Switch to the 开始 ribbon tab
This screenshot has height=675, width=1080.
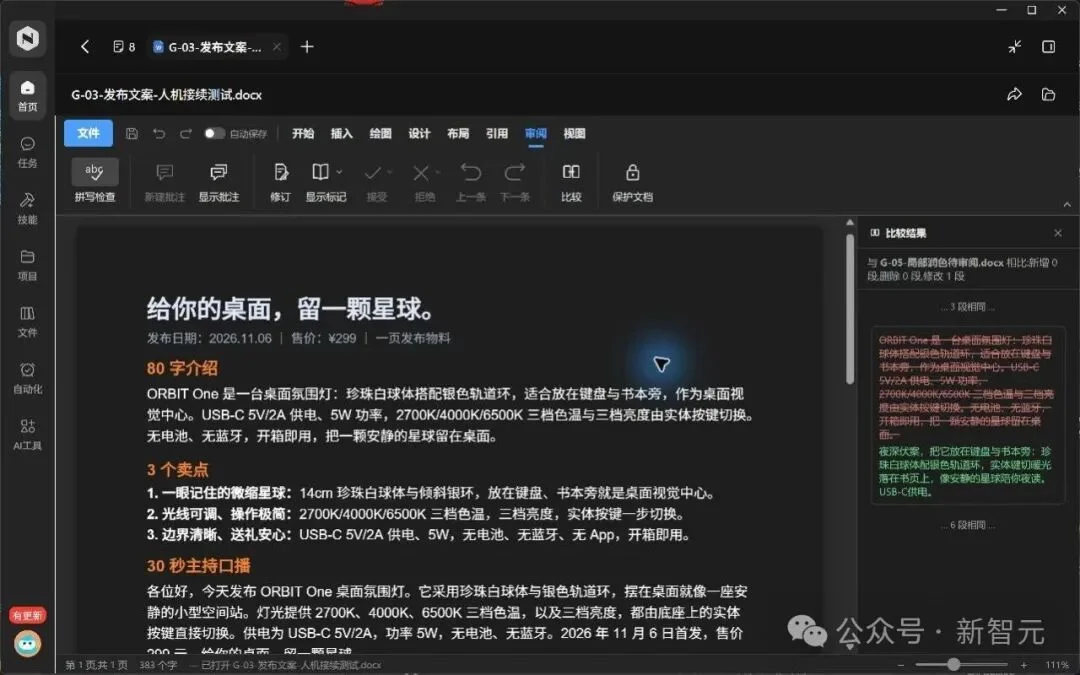(x=303, y=134)
